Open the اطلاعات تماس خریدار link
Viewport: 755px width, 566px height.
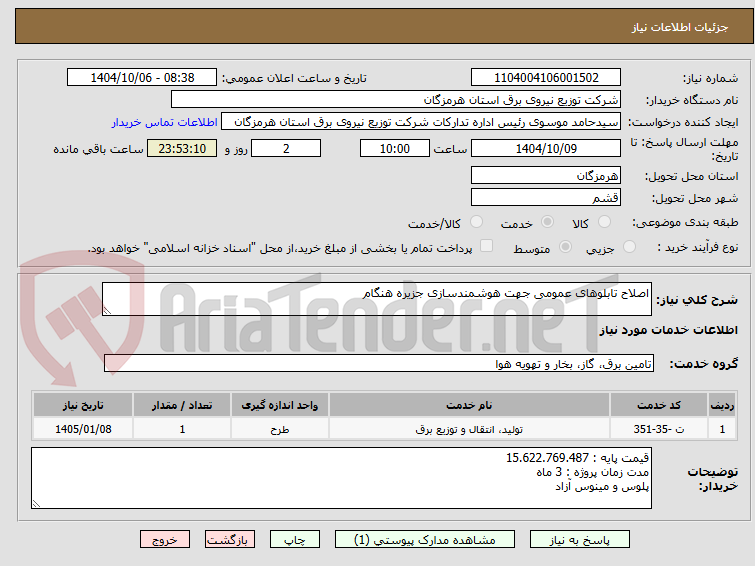[x=165, y=122]
